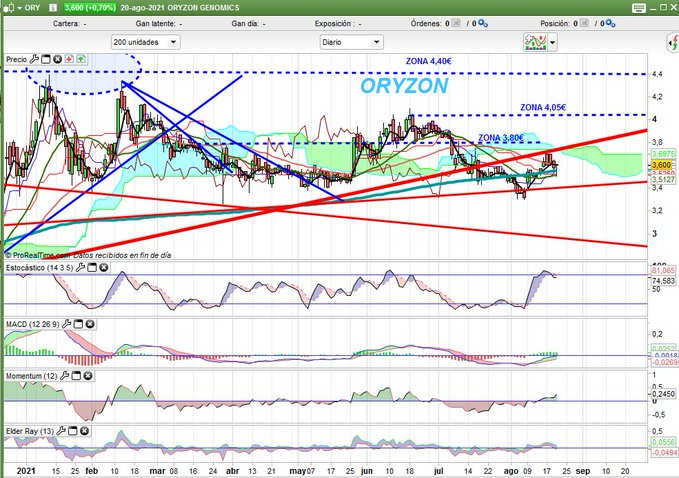Select the Momentum (12) label
Image resolution: width=679 pixels, height=478 pixels.
point(32,376)
